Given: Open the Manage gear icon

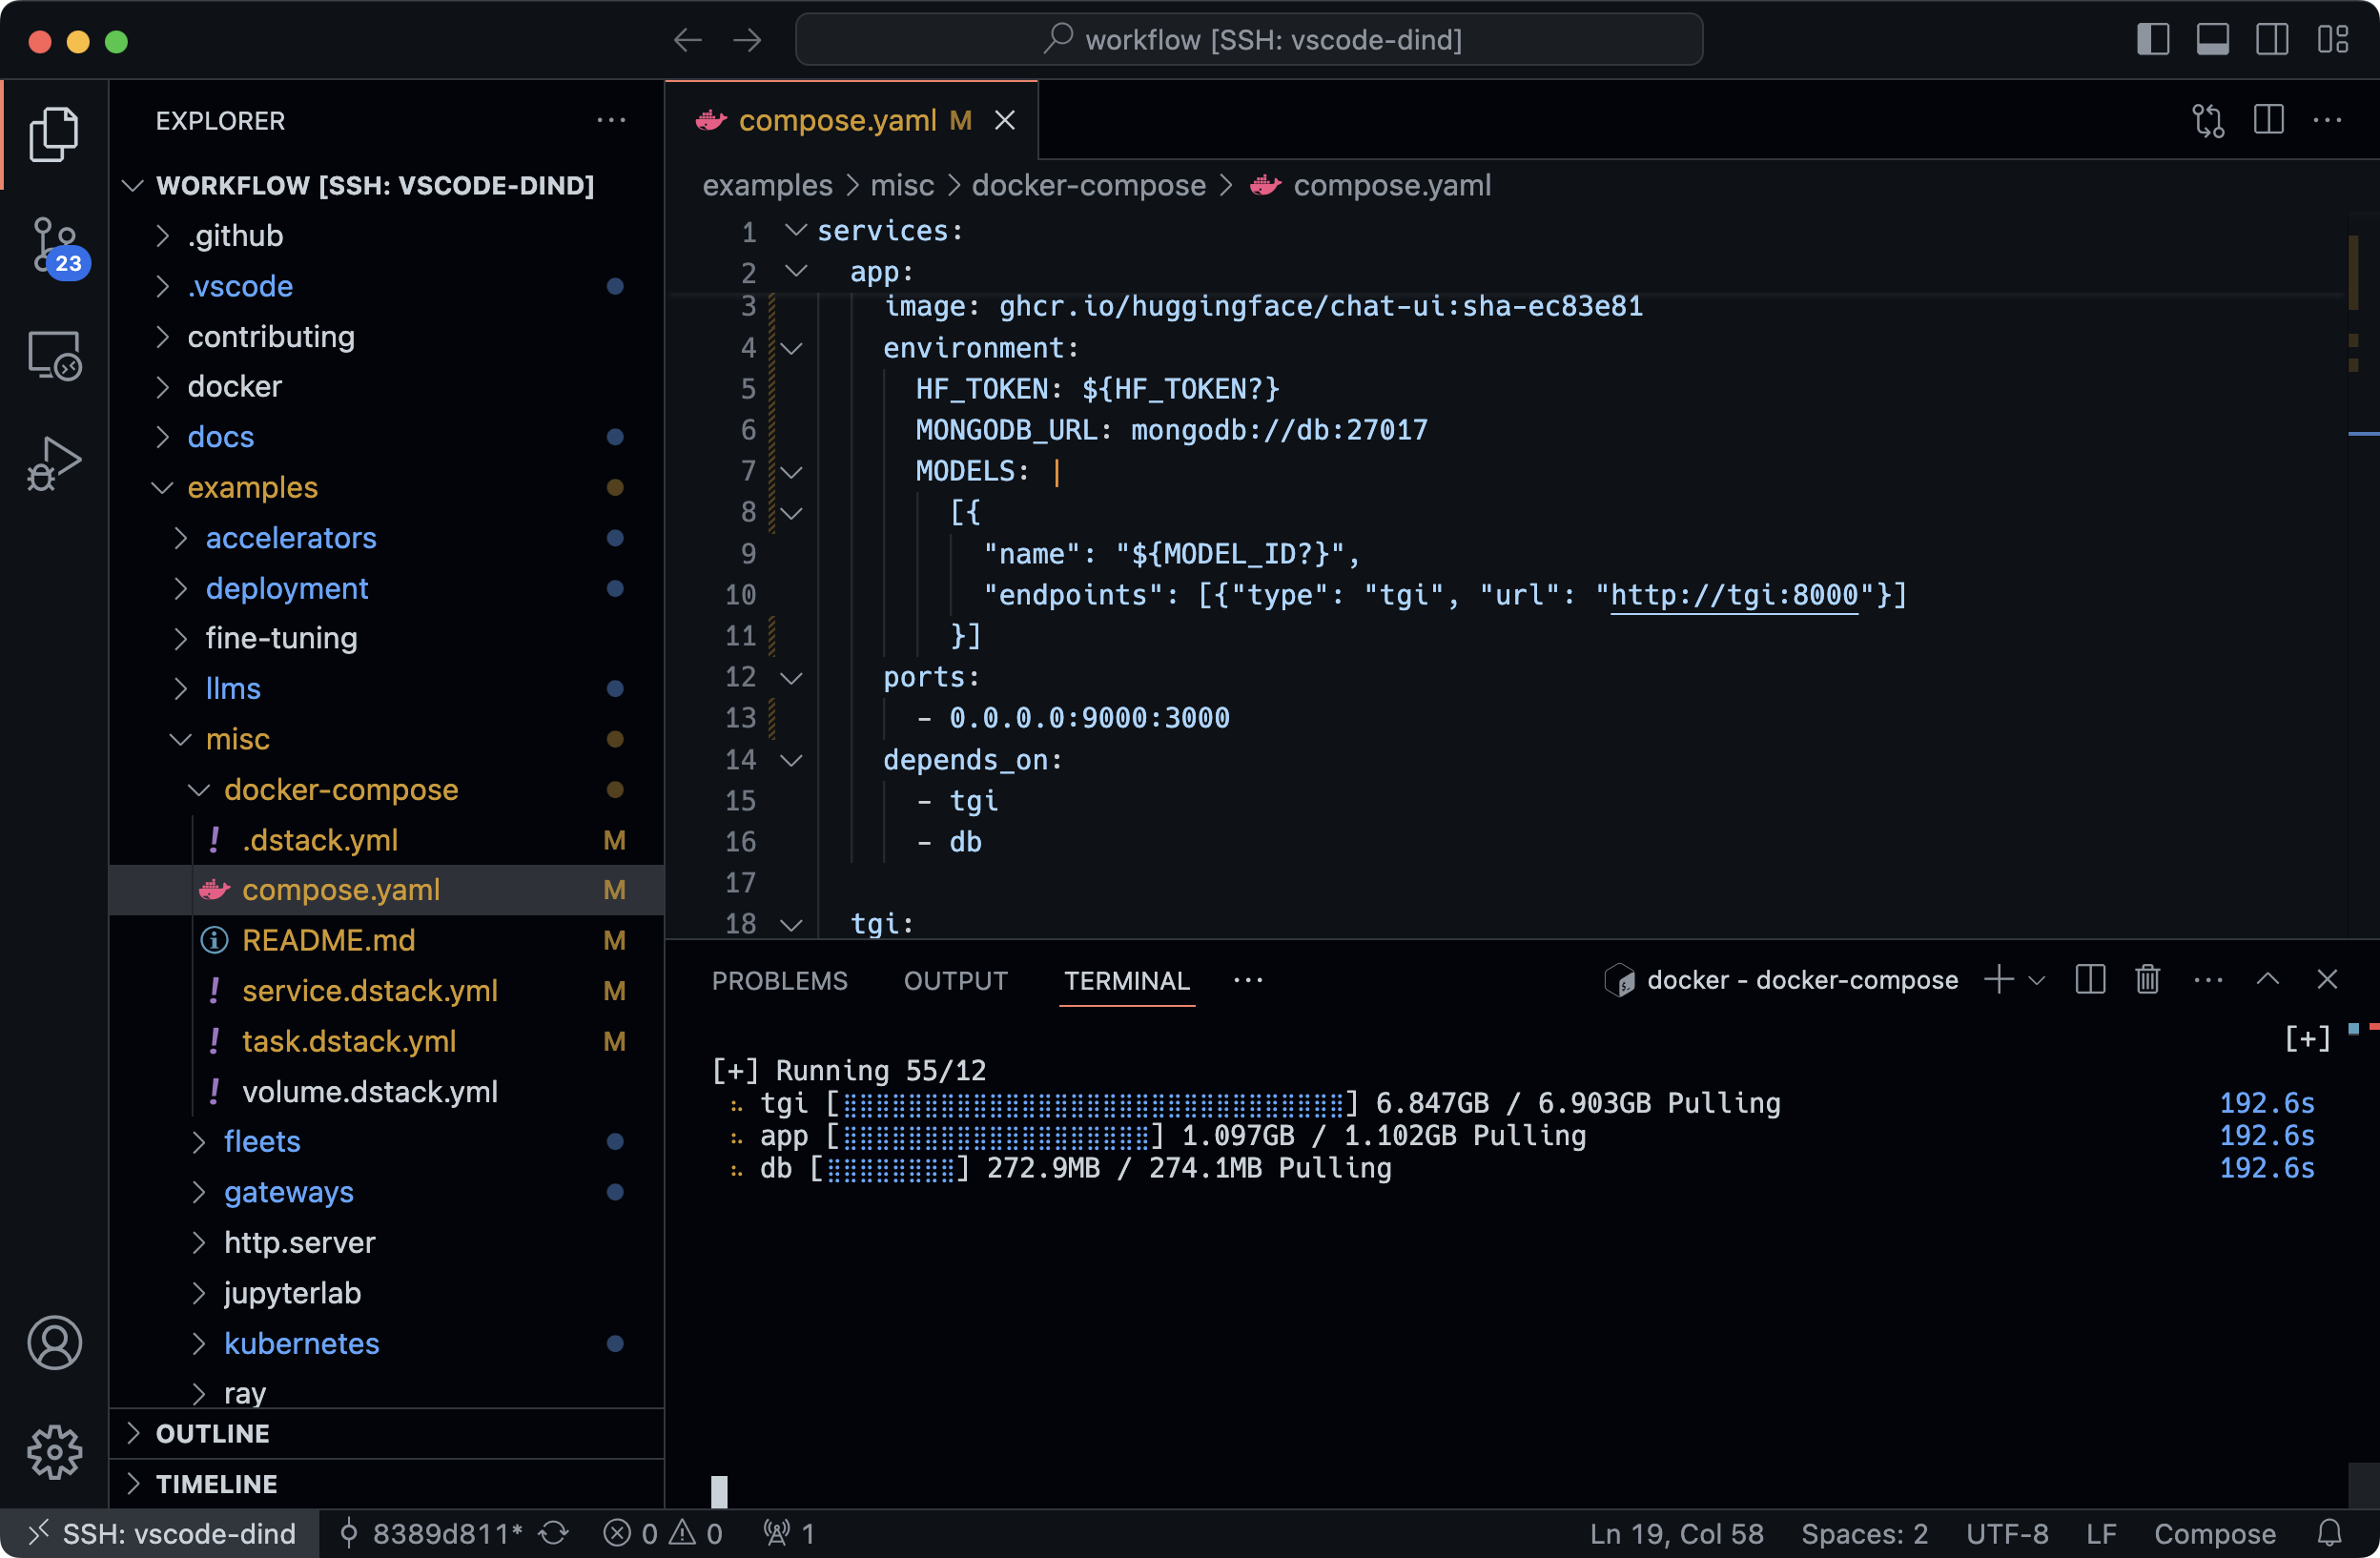Looking at the screenshot, I should [x=54, y=1451].
